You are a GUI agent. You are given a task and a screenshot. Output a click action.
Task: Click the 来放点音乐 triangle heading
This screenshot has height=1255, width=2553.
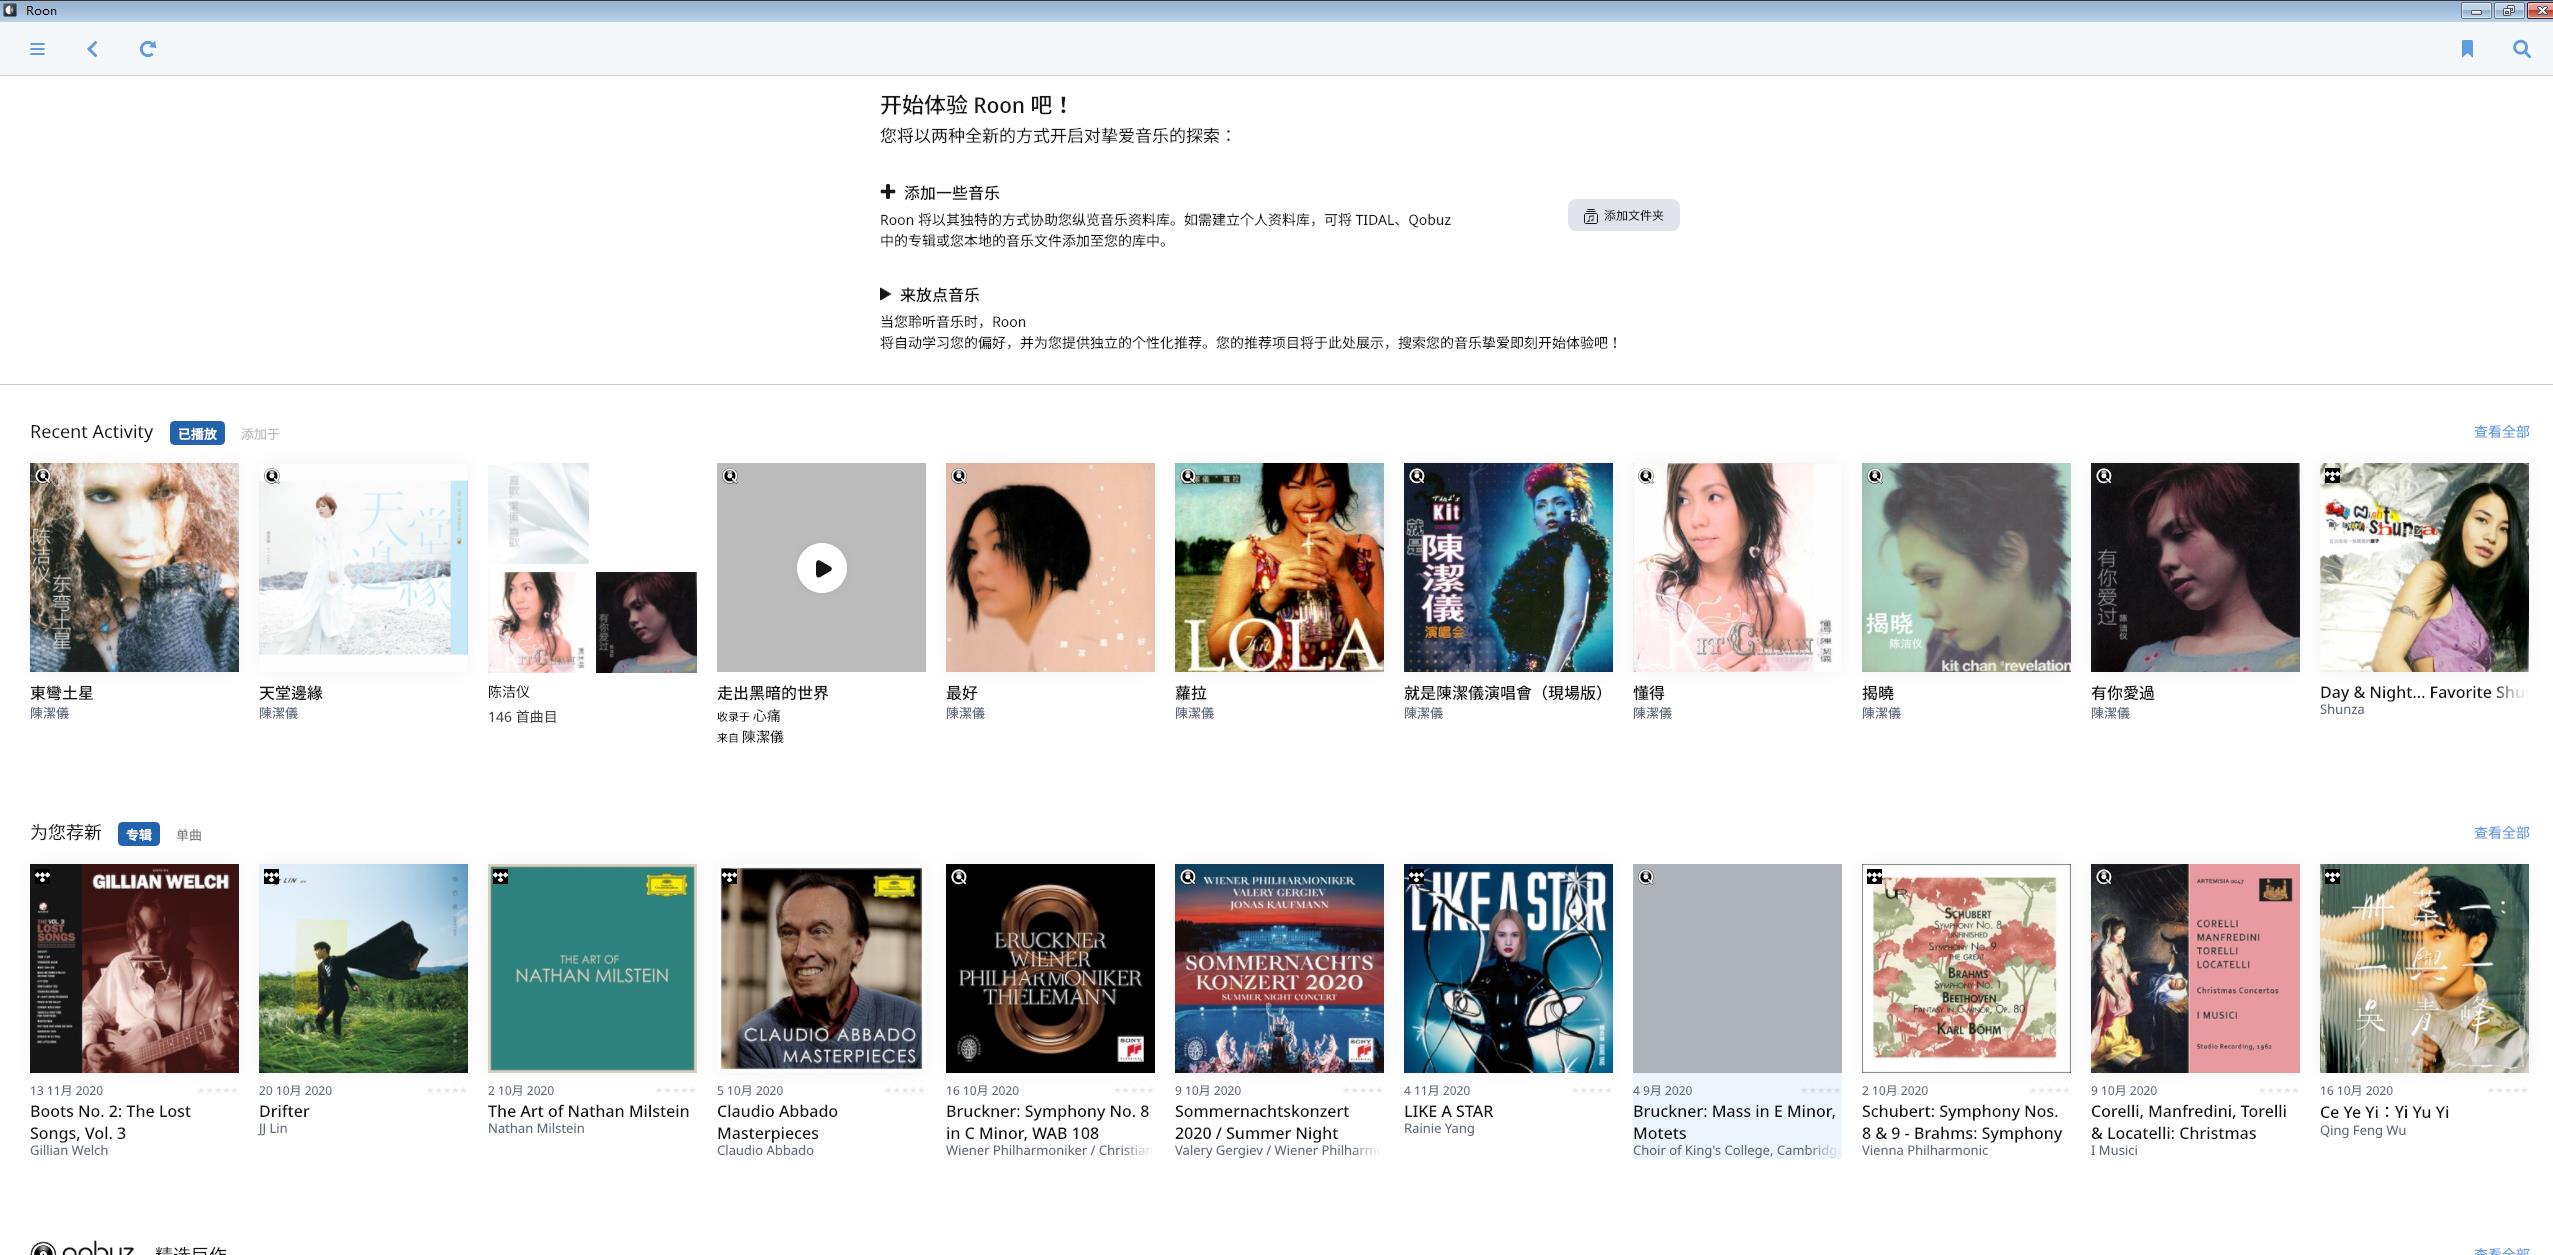point(929,295)
